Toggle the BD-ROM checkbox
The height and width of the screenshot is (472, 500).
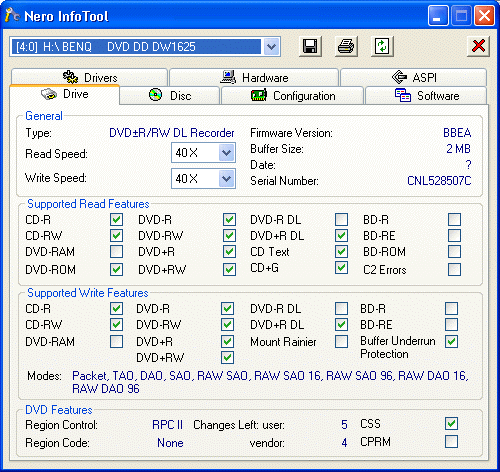click(454, 252)
